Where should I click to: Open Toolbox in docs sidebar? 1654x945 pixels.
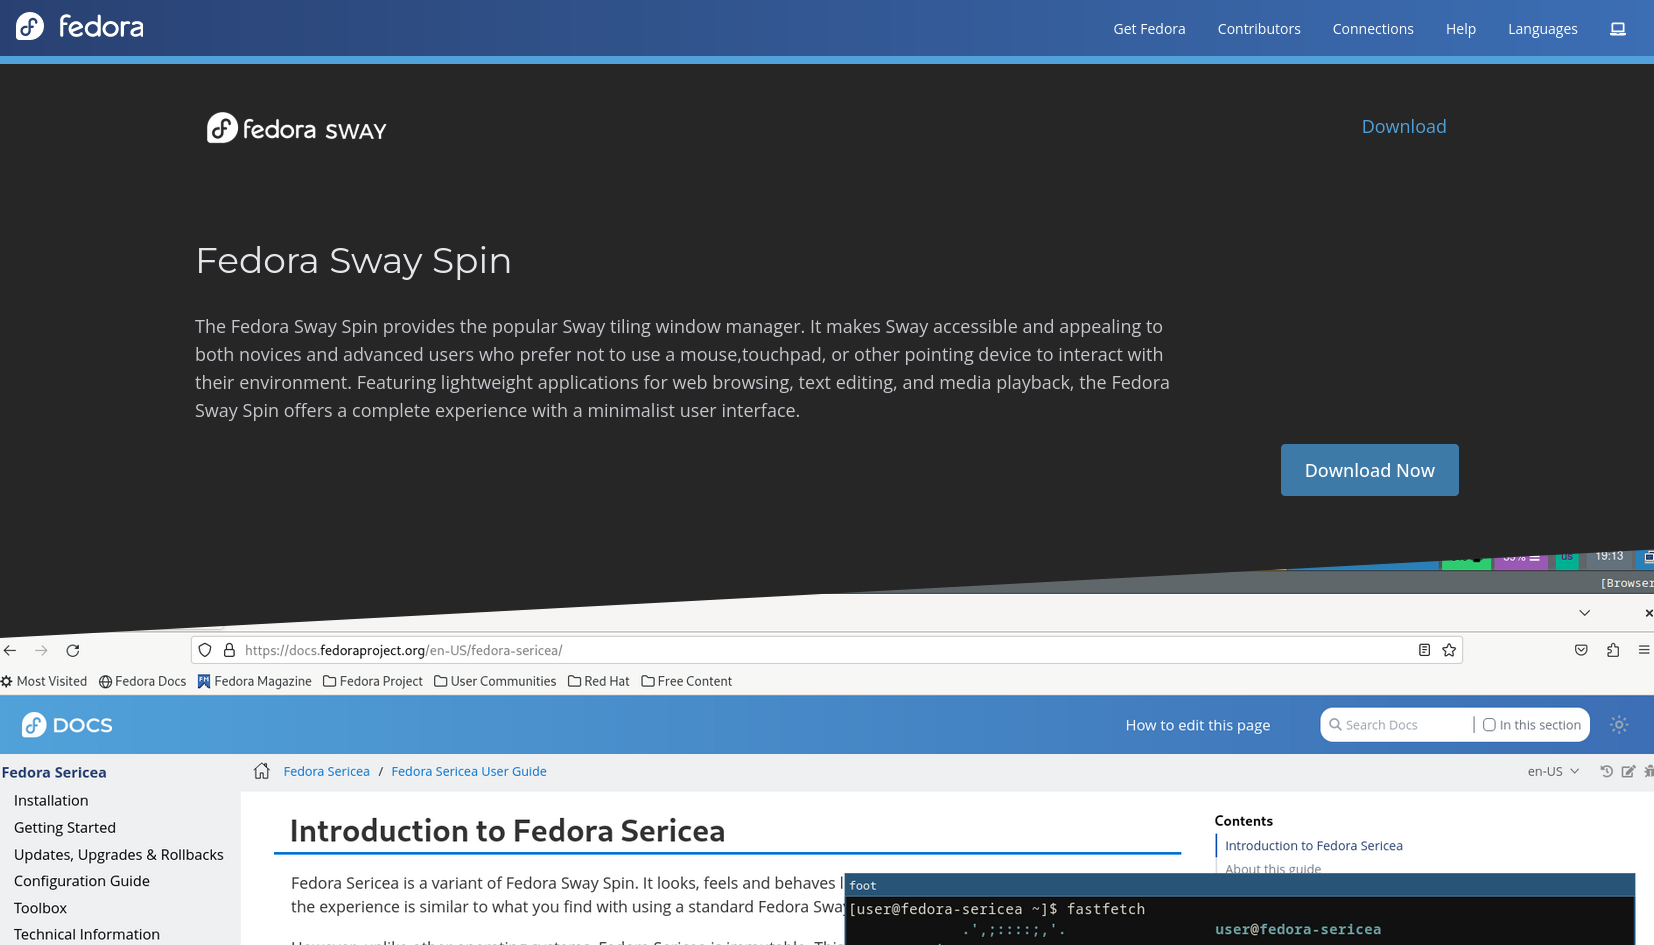click(40, 908)
